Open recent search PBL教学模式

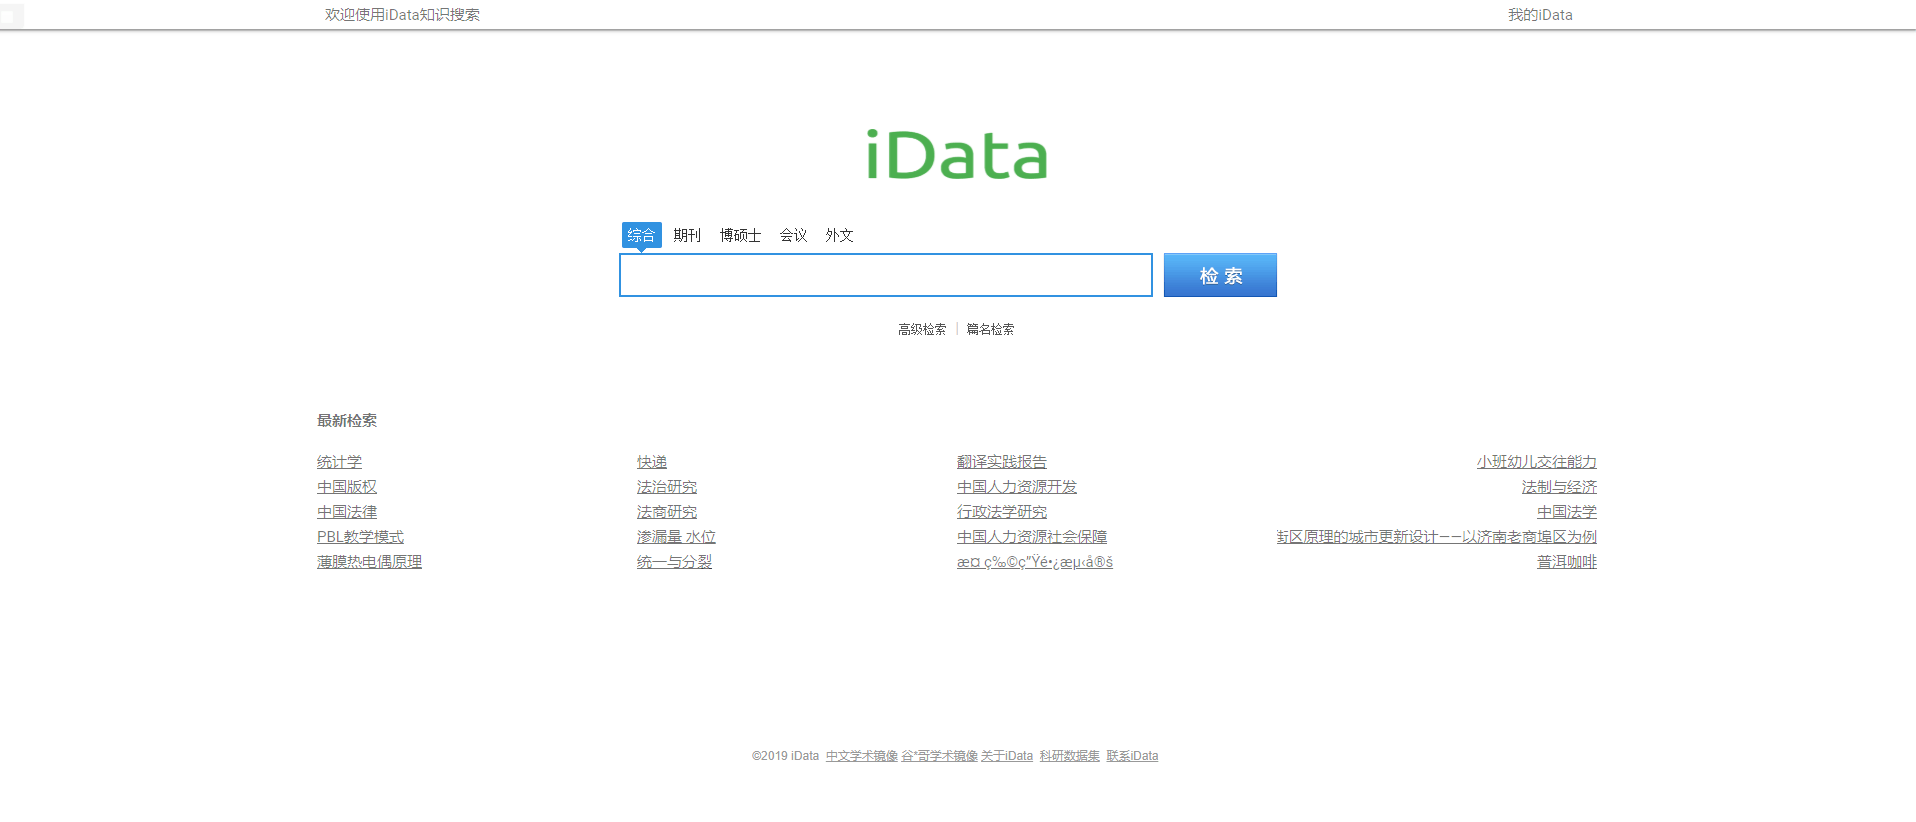coord(360,537)
